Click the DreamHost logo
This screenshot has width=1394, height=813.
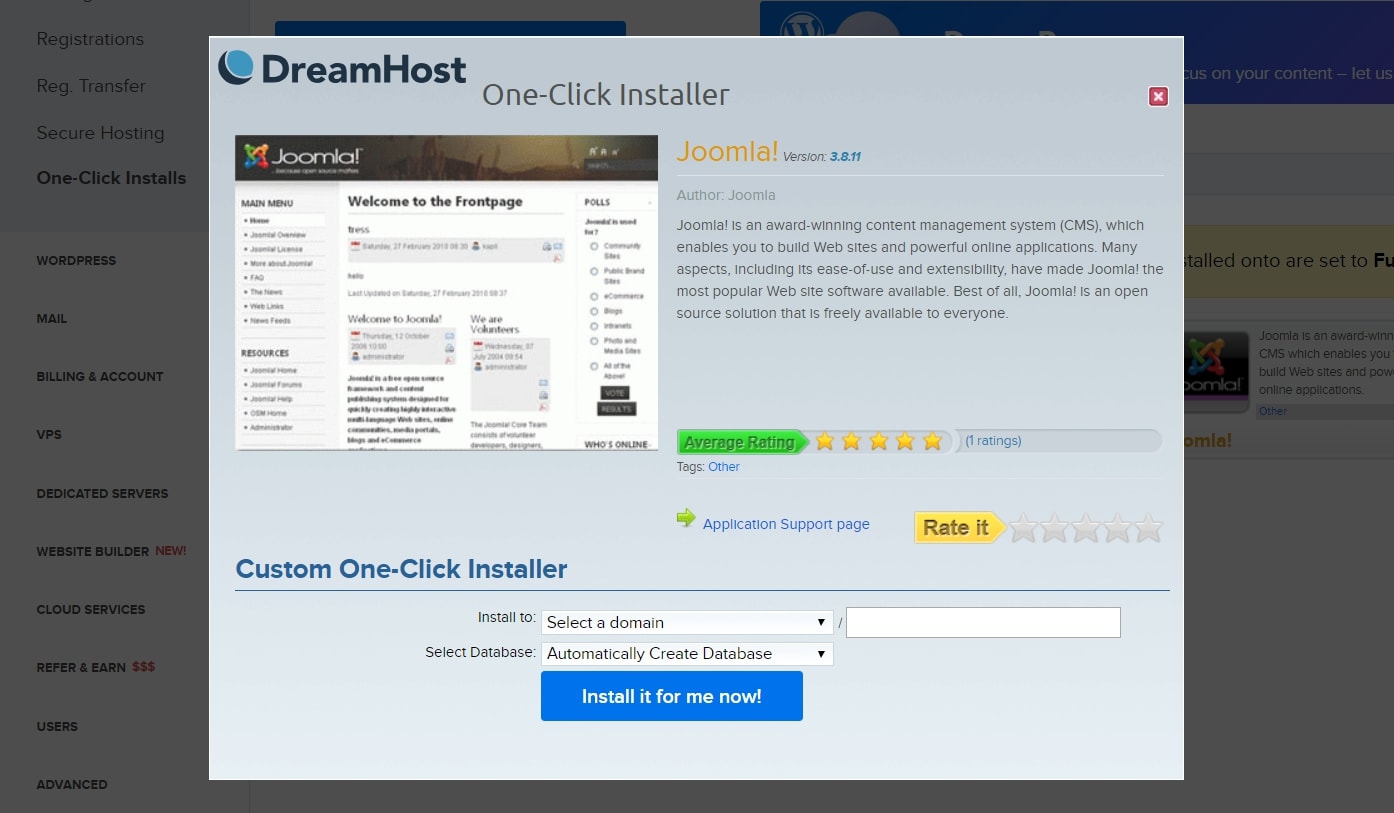point(342,68)
